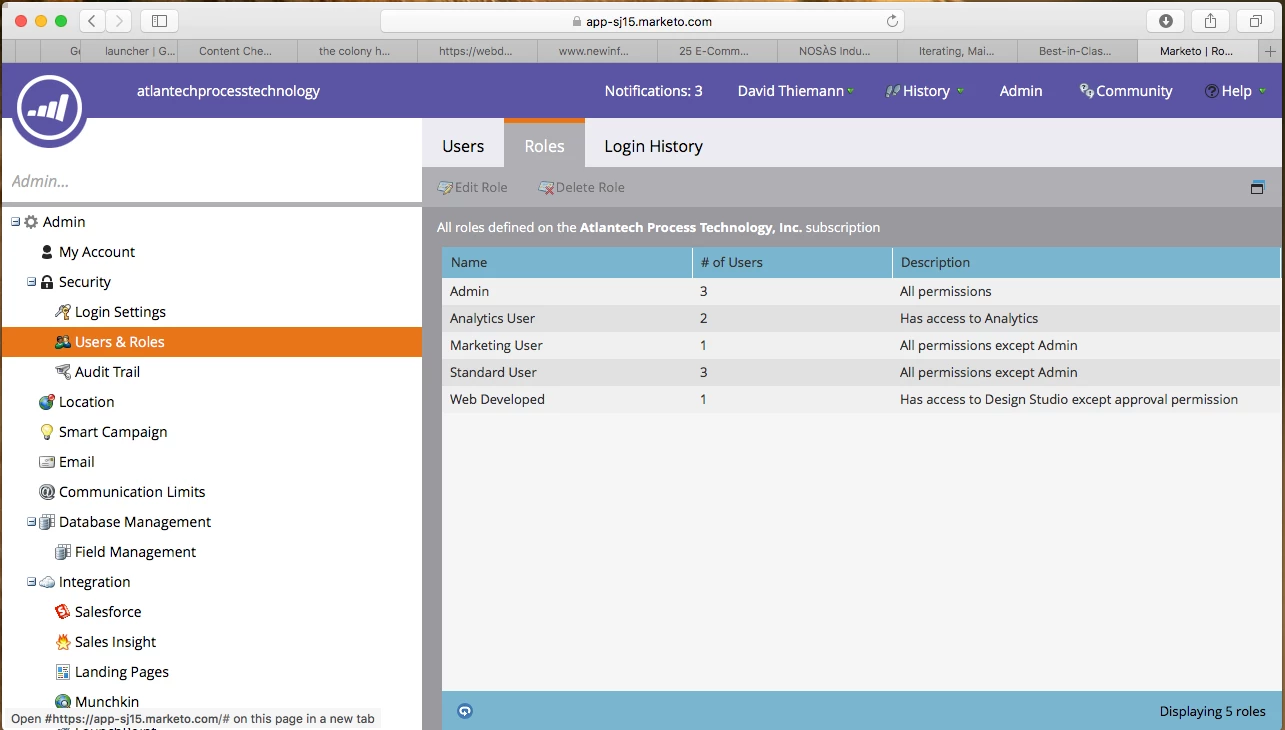Select the Marketing User role row
The image size is (1285, 730).
click(861, 345)
